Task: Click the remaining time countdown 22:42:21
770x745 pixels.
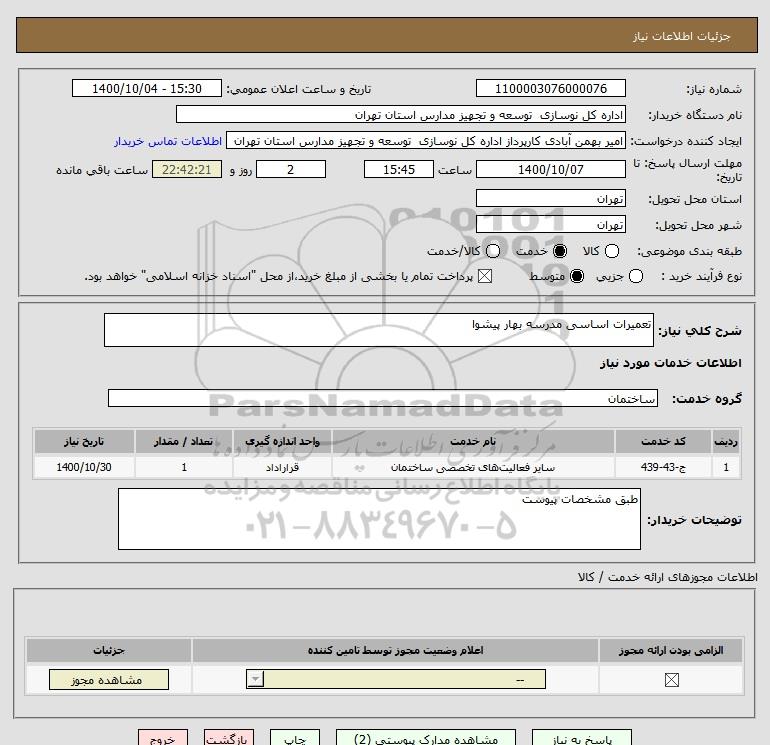Action: click(x=187, y=169)
